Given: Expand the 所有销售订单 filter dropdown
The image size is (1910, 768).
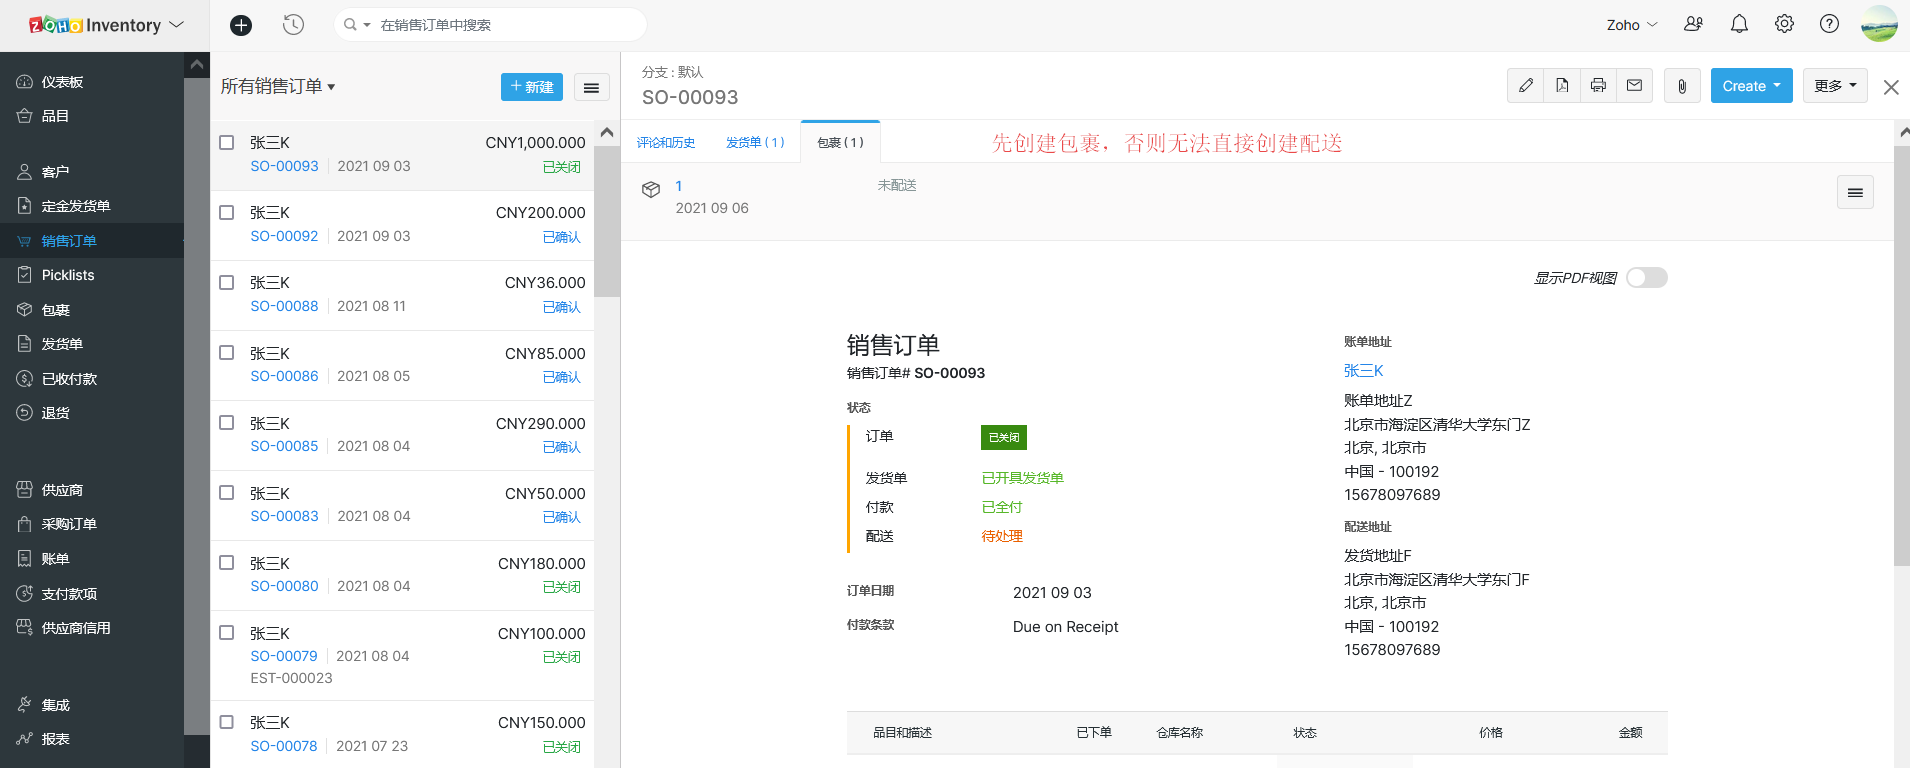Looking at the screenshot, I should [x=278, y=87].
